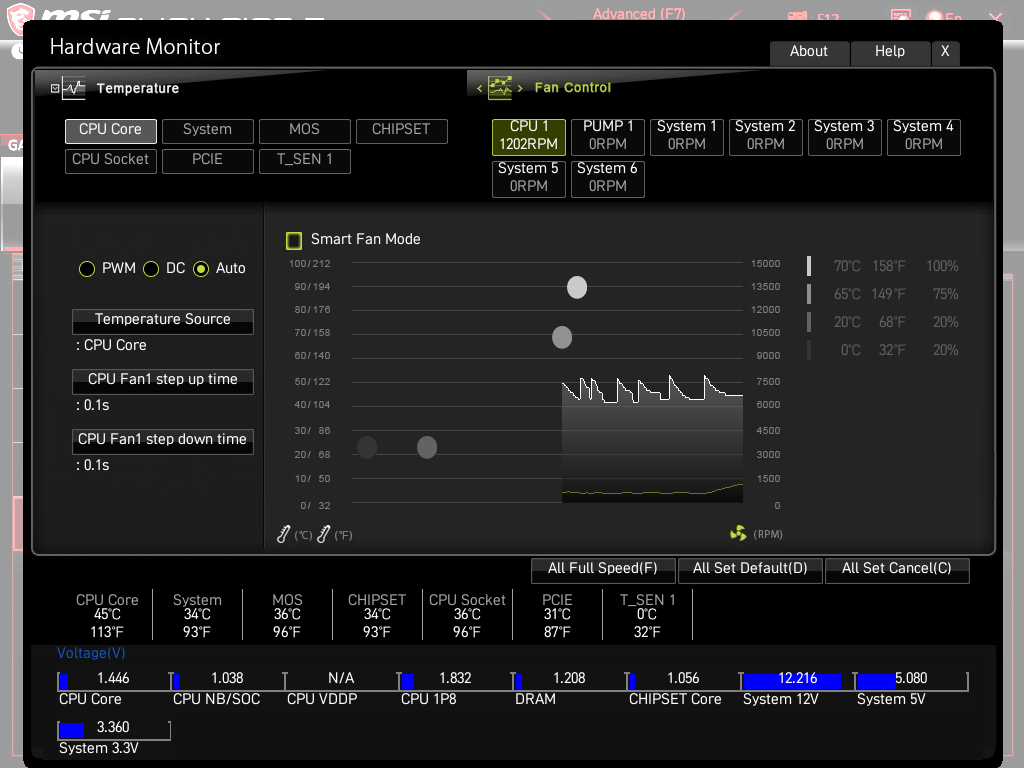Click the All Full Speed(F) button

tap(603, 569)
